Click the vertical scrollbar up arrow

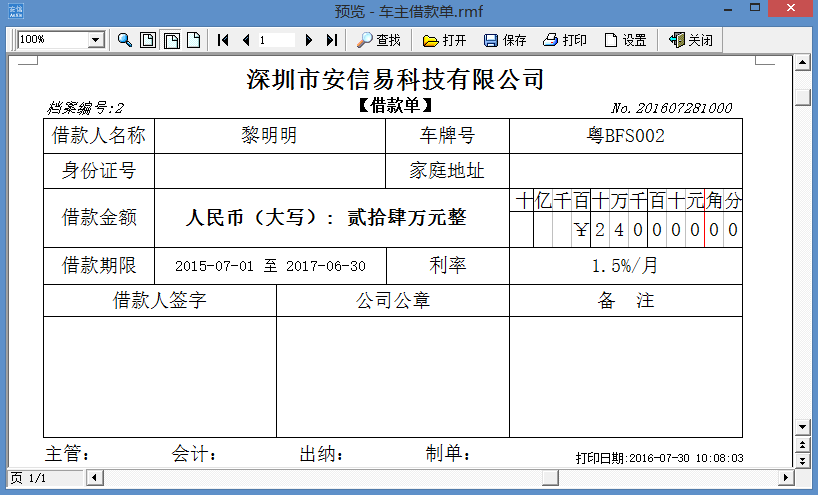pos(802,64)
